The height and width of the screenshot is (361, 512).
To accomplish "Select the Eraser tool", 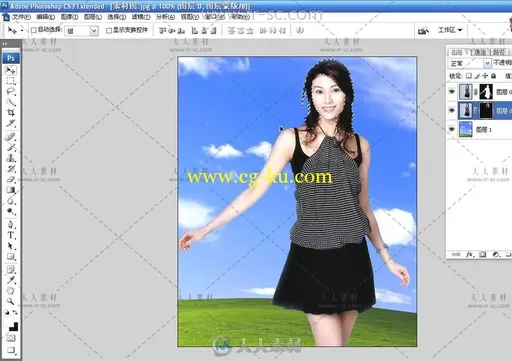I will (x=11, y=179).
